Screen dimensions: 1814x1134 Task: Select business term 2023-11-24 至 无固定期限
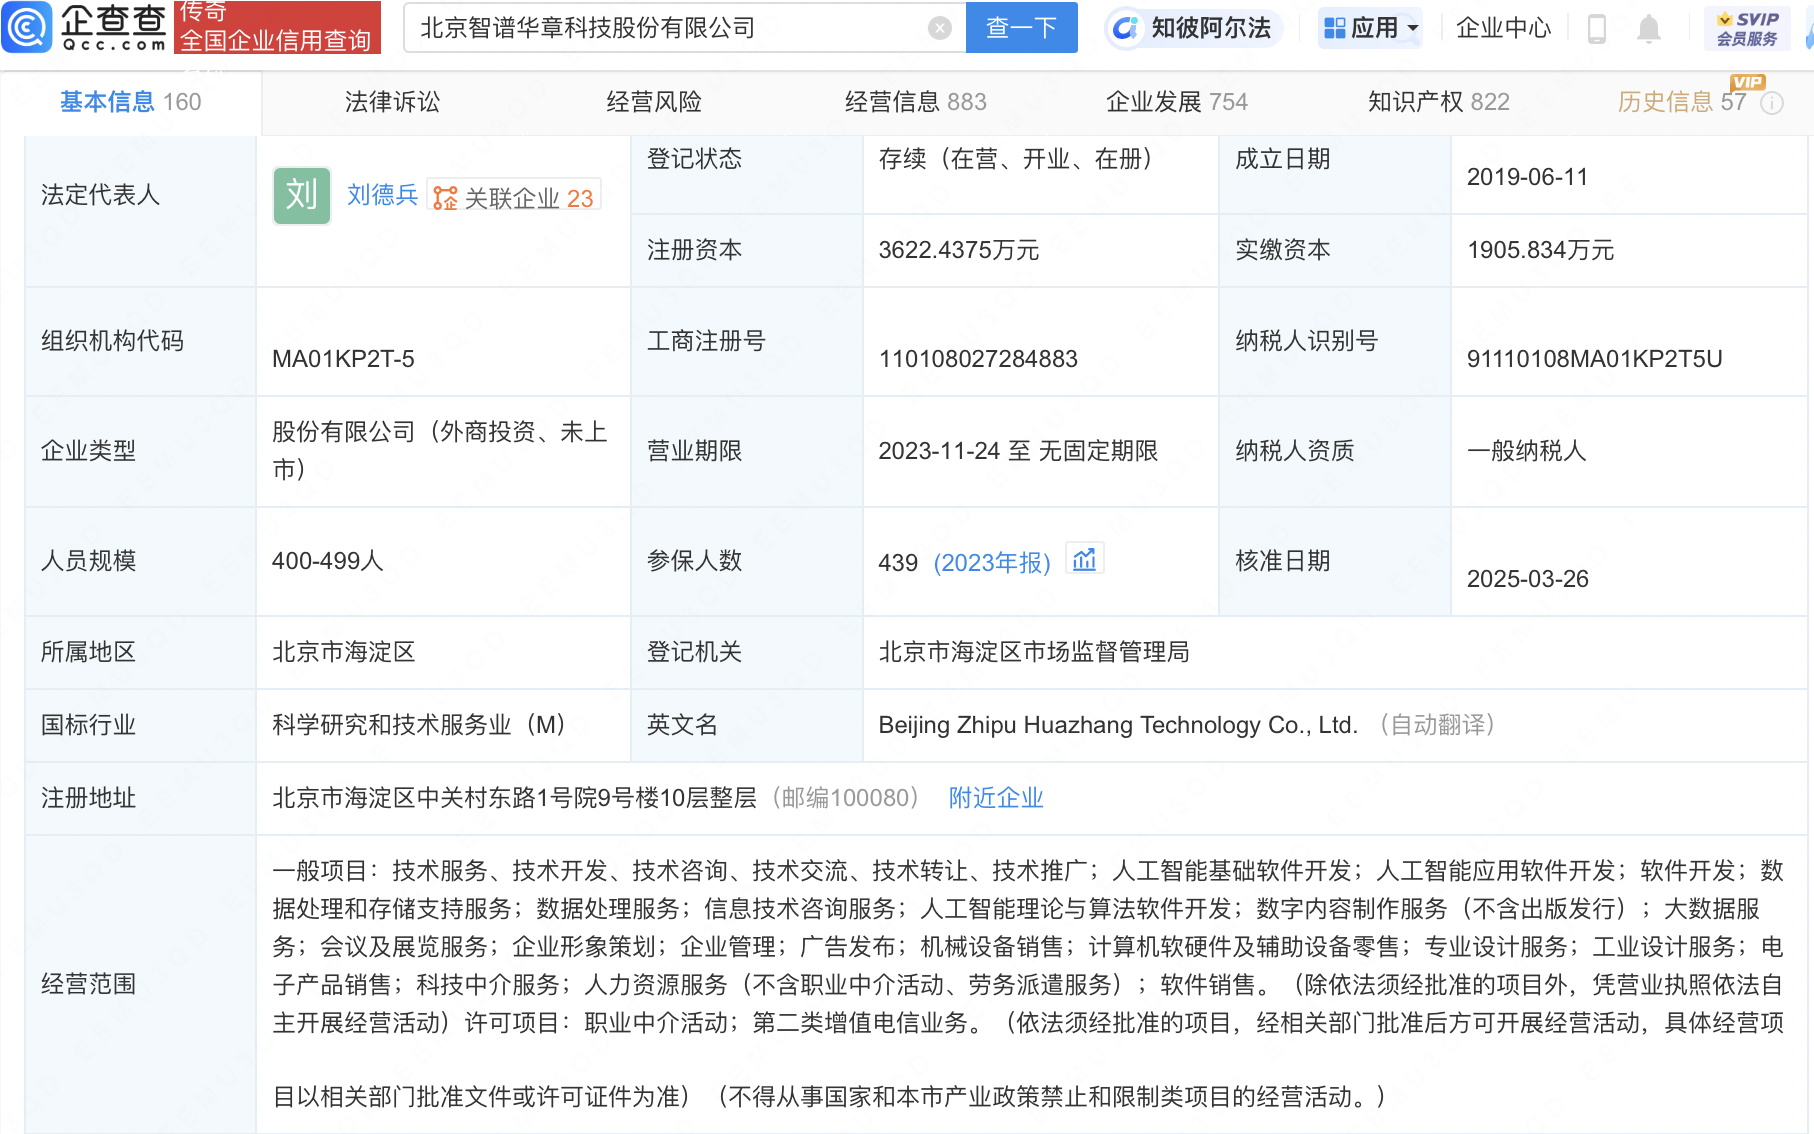1018,451
